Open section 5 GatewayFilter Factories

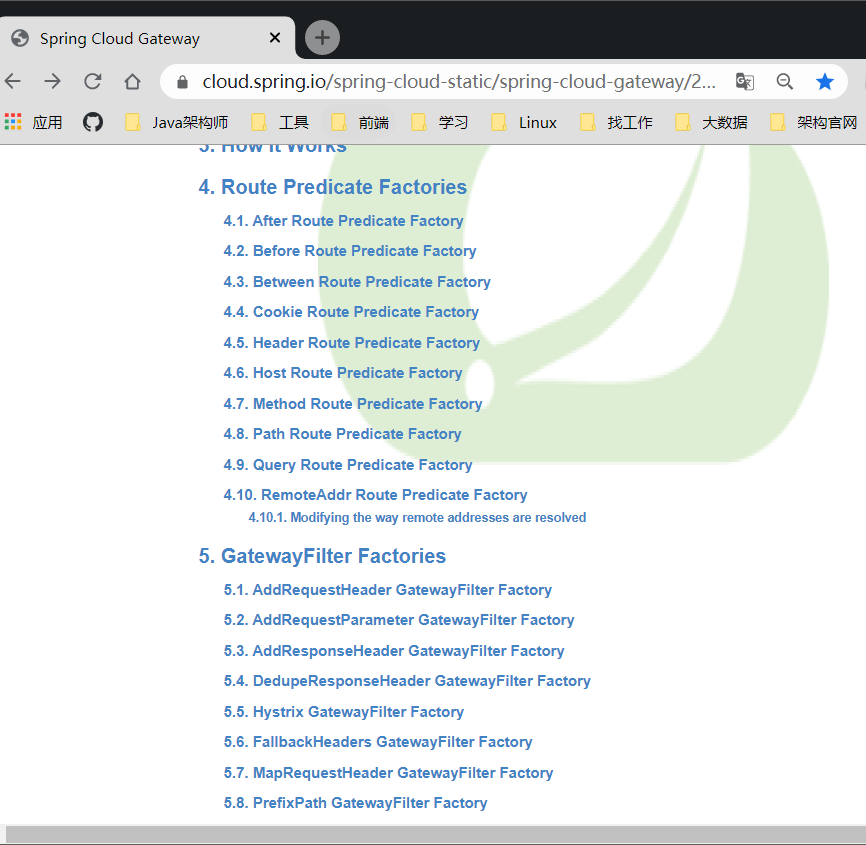tap(322, 556)
